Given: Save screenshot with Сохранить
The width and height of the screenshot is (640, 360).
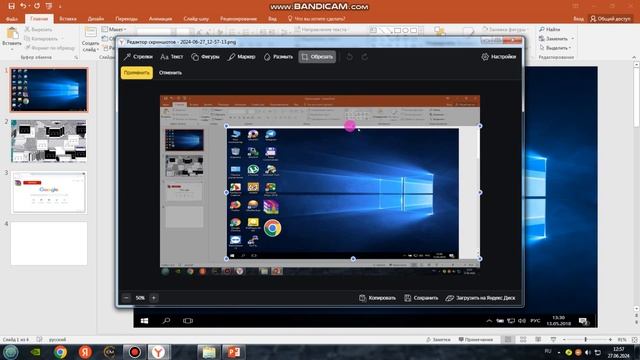Looking at the screenshot, I should coord(421,298).
